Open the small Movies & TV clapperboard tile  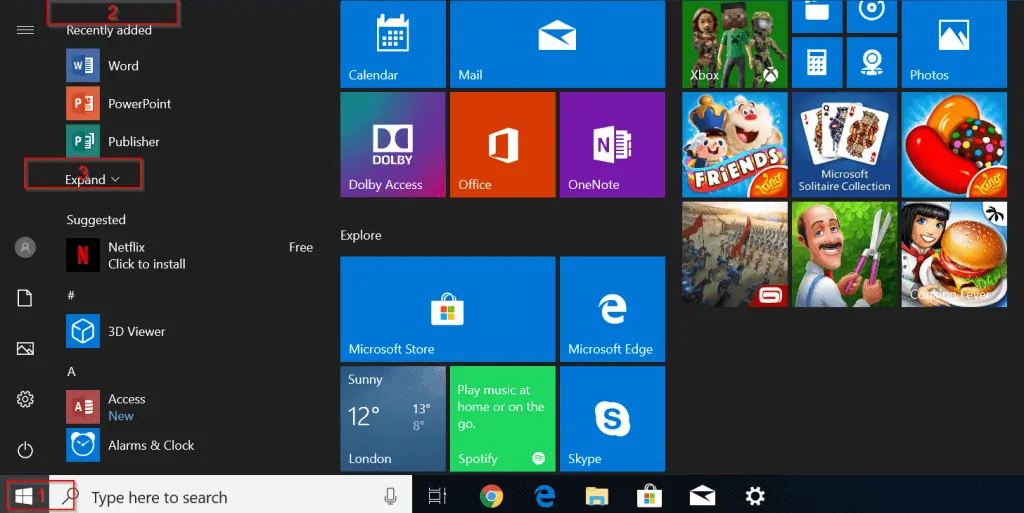[818, 16]
